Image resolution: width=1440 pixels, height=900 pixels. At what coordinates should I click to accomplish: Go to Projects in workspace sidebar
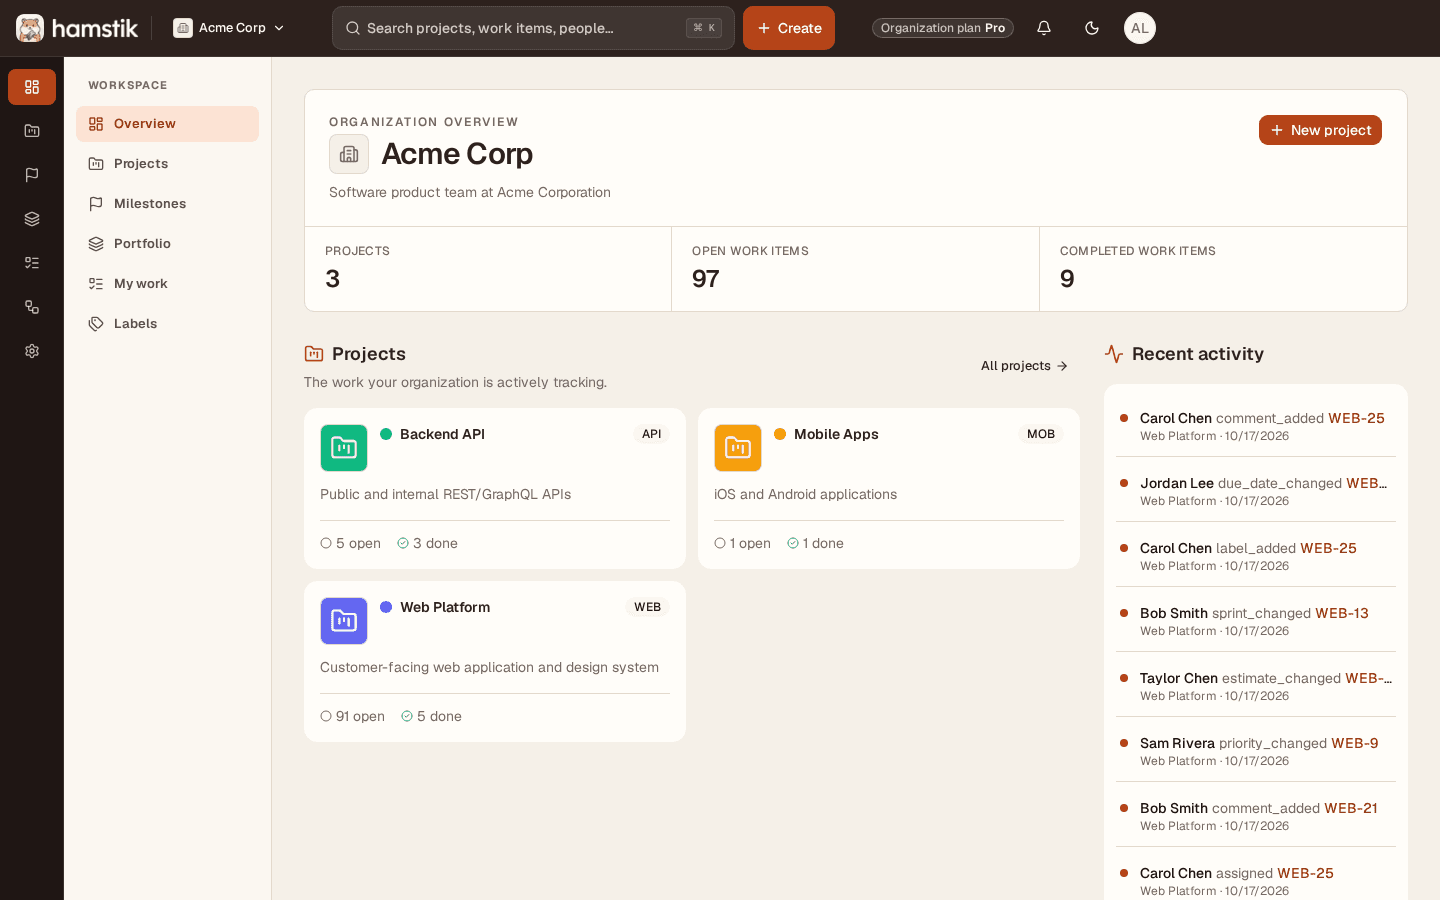(x=167, y=164)
